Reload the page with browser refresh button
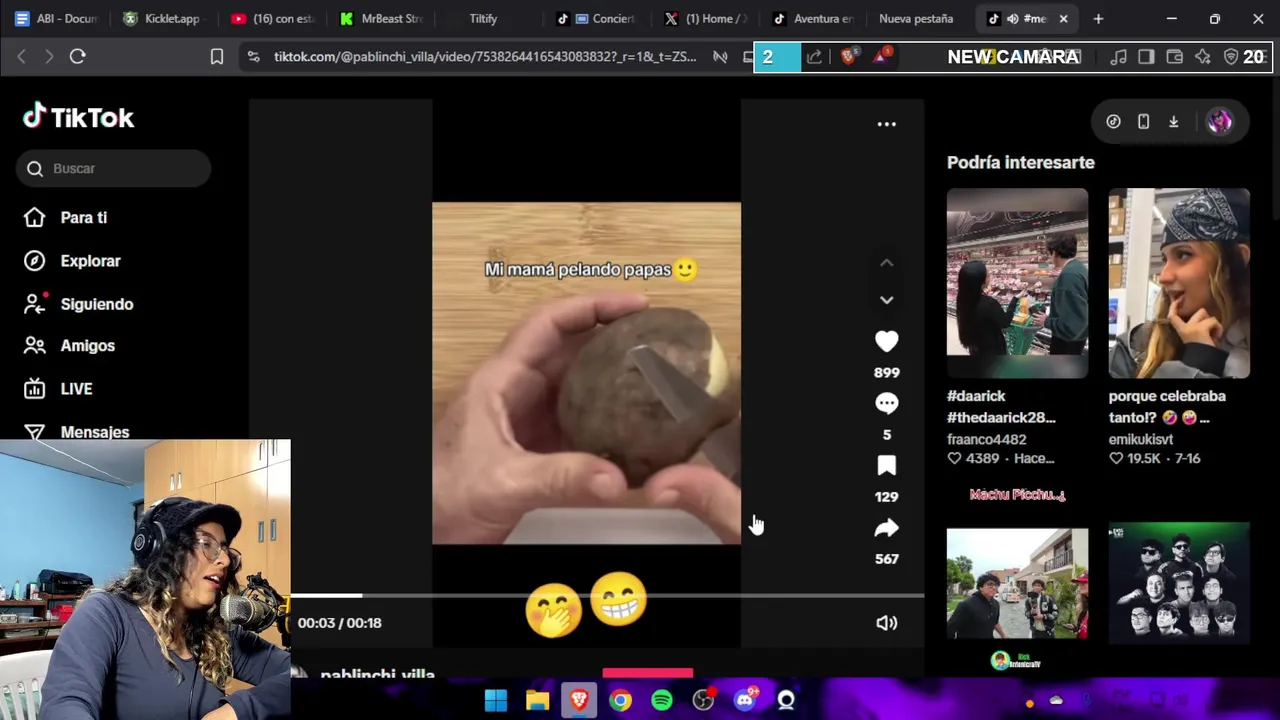The height and width of the screenshot is (720, 1280). coord(77,57)
